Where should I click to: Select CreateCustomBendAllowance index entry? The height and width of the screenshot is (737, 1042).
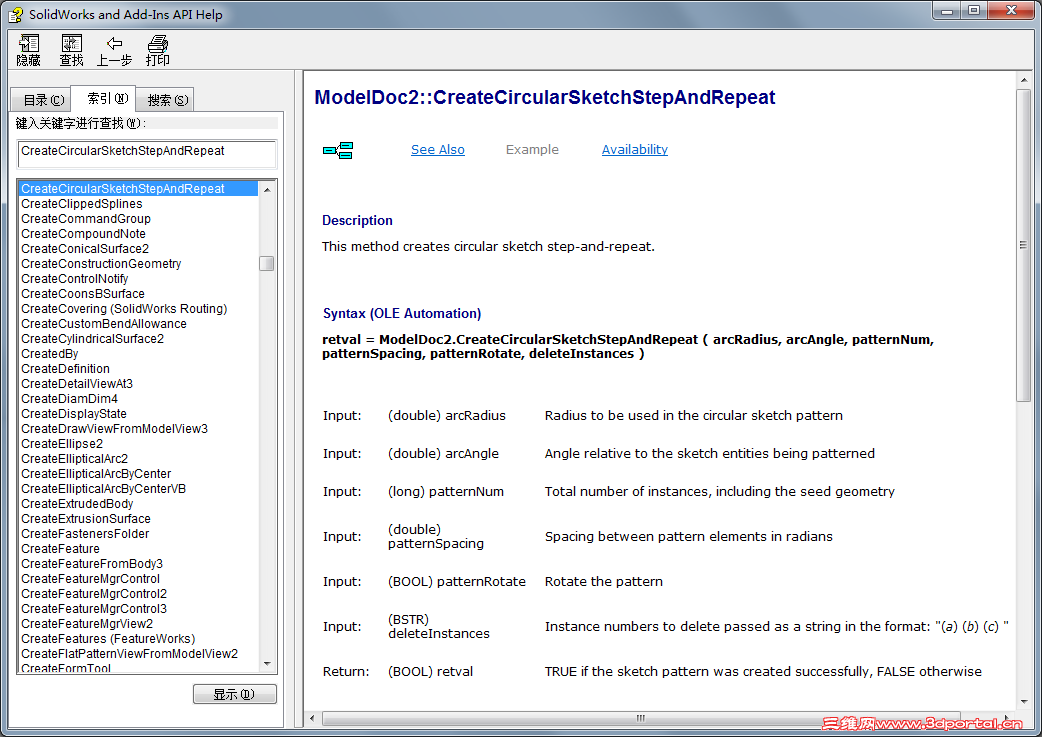pos(104,324)
